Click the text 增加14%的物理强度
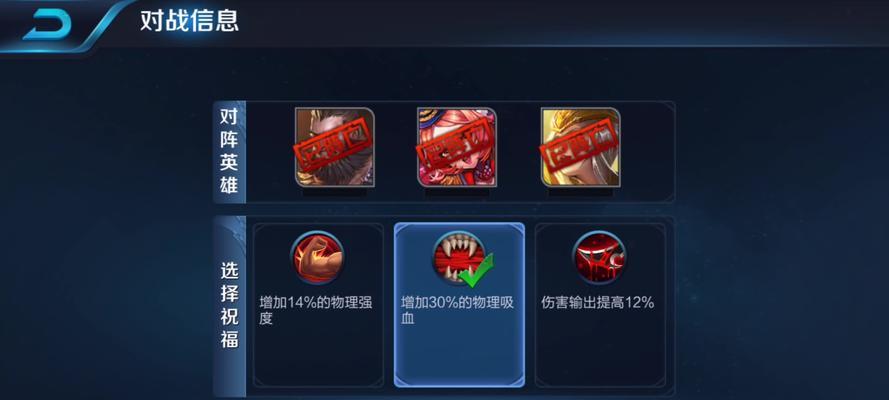This screenshot has height=400, width=889. (316, 310)
